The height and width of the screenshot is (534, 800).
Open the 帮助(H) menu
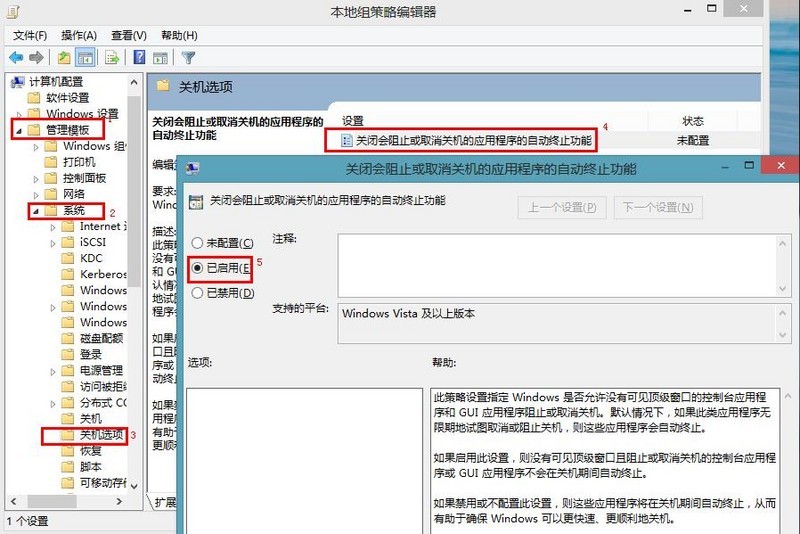[x=179, y=35]
